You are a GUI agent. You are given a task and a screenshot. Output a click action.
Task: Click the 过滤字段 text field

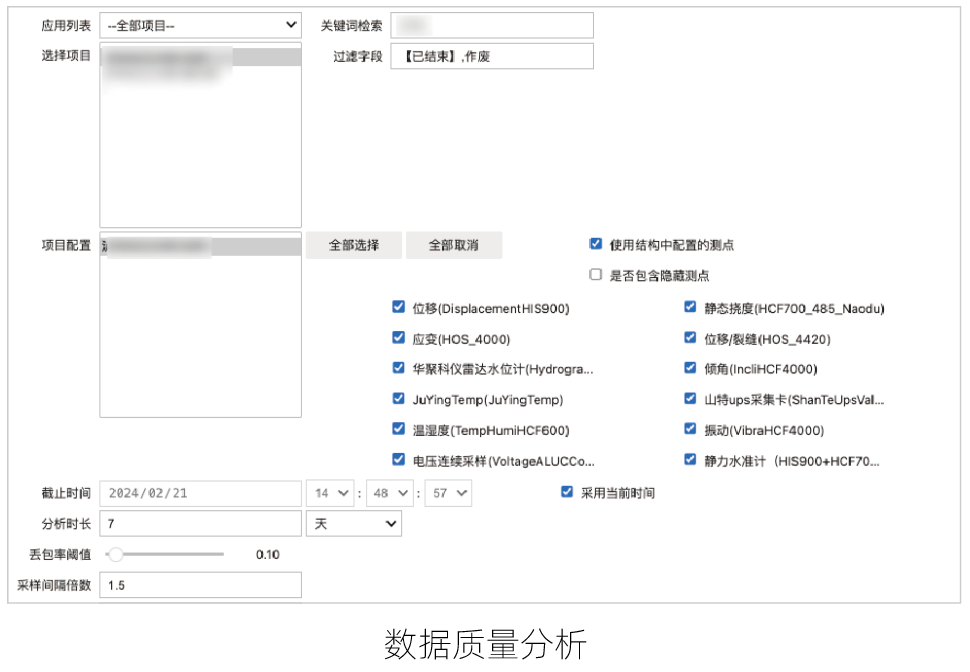[492, 56]
